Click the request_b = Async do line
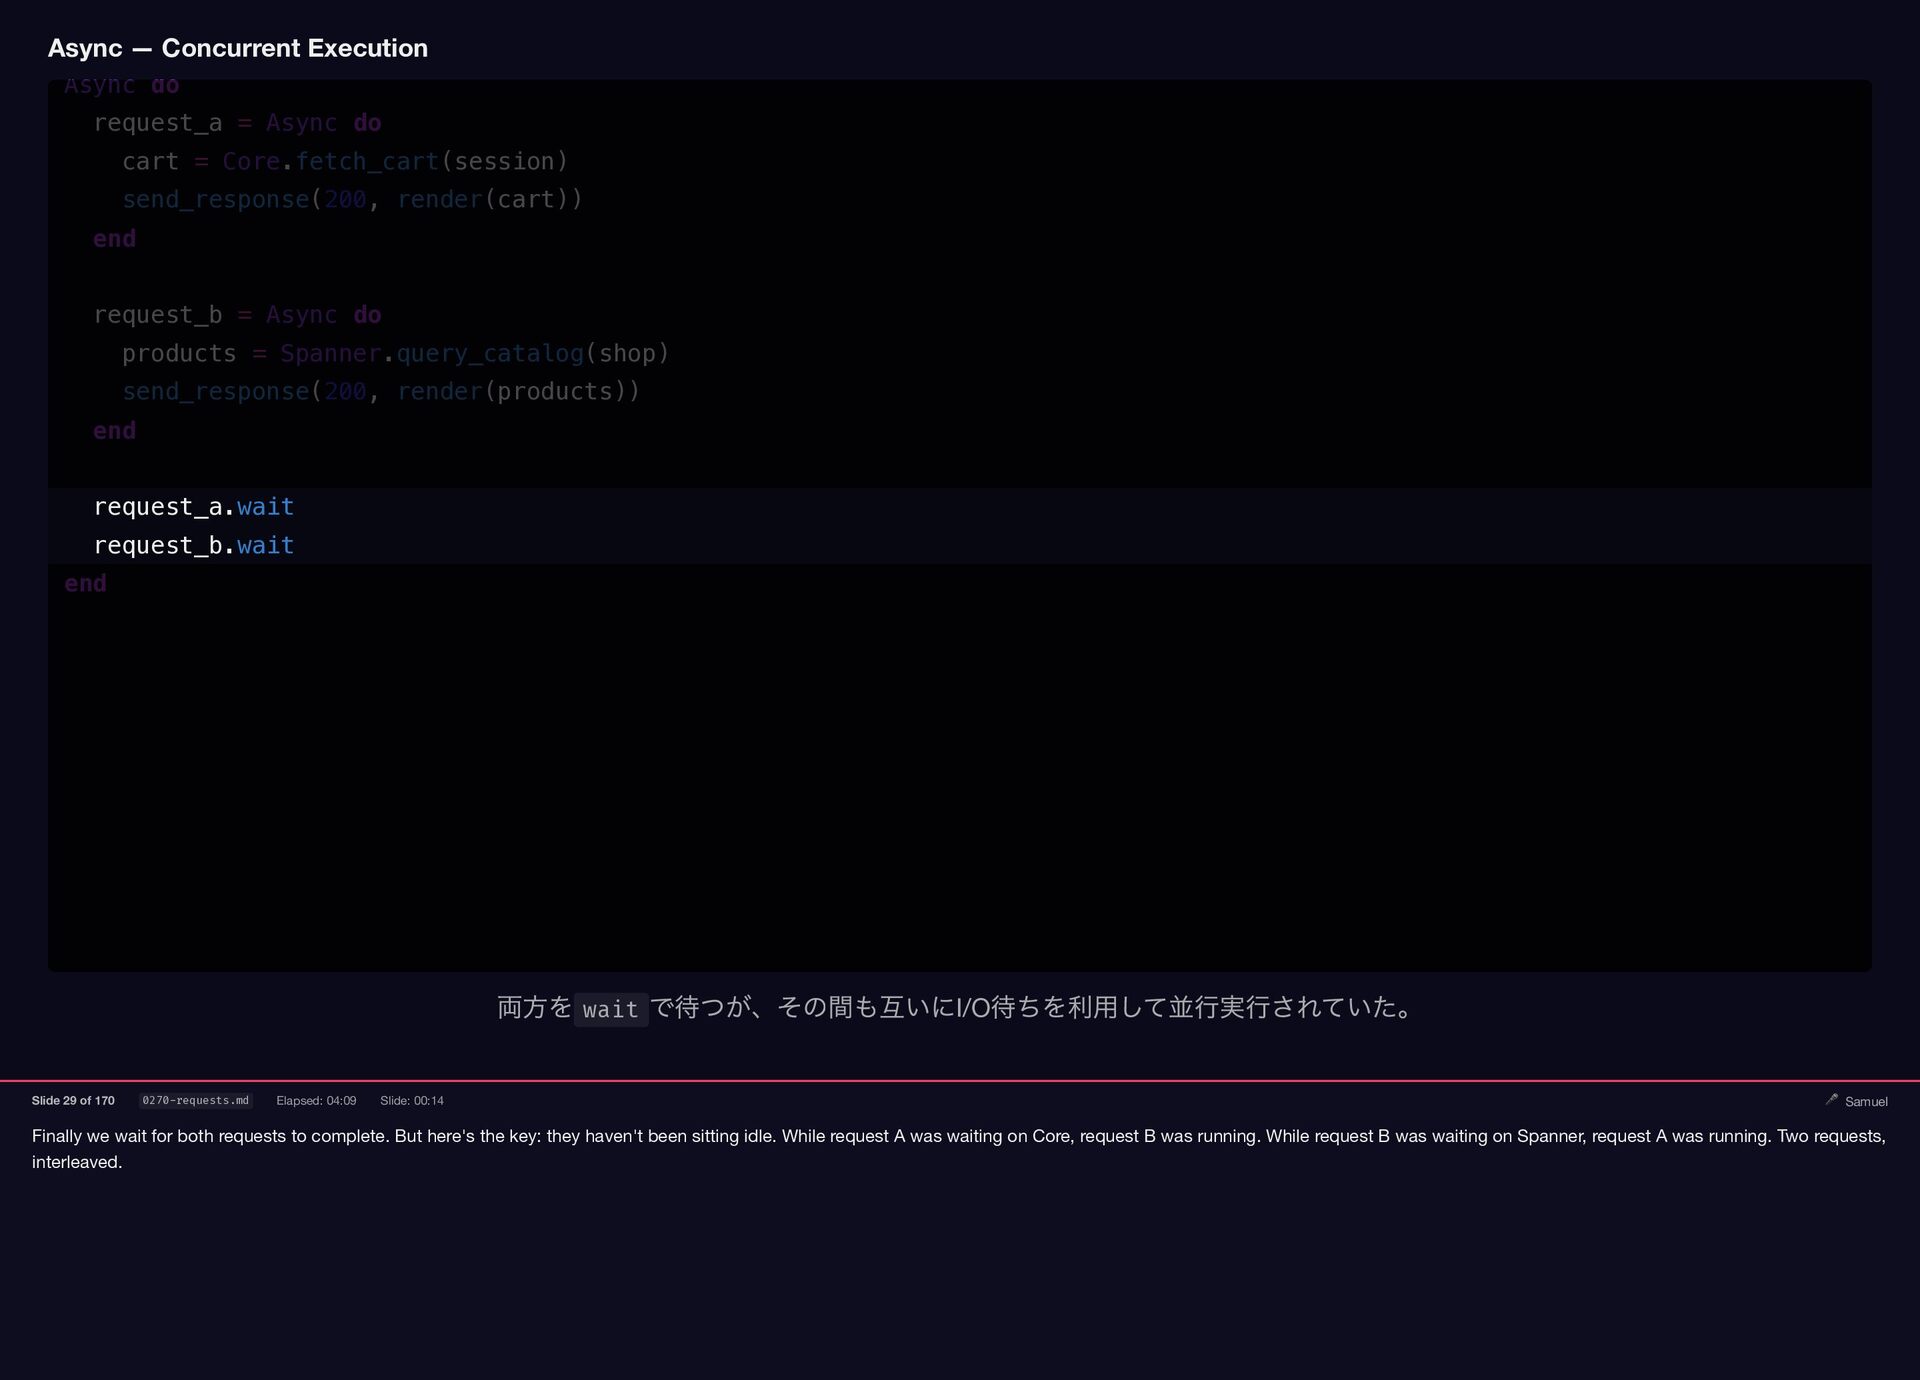1920x1380 pixels. pyautogui.click(x=237, y=315)
